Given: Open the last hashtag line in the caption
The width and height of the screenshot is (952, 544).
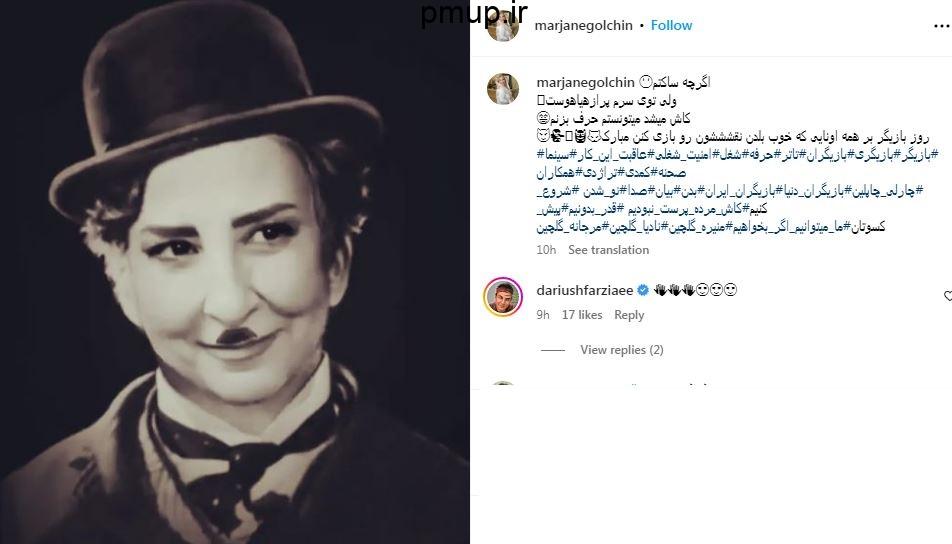Looking at the screenshot, I should coord(711,227).
